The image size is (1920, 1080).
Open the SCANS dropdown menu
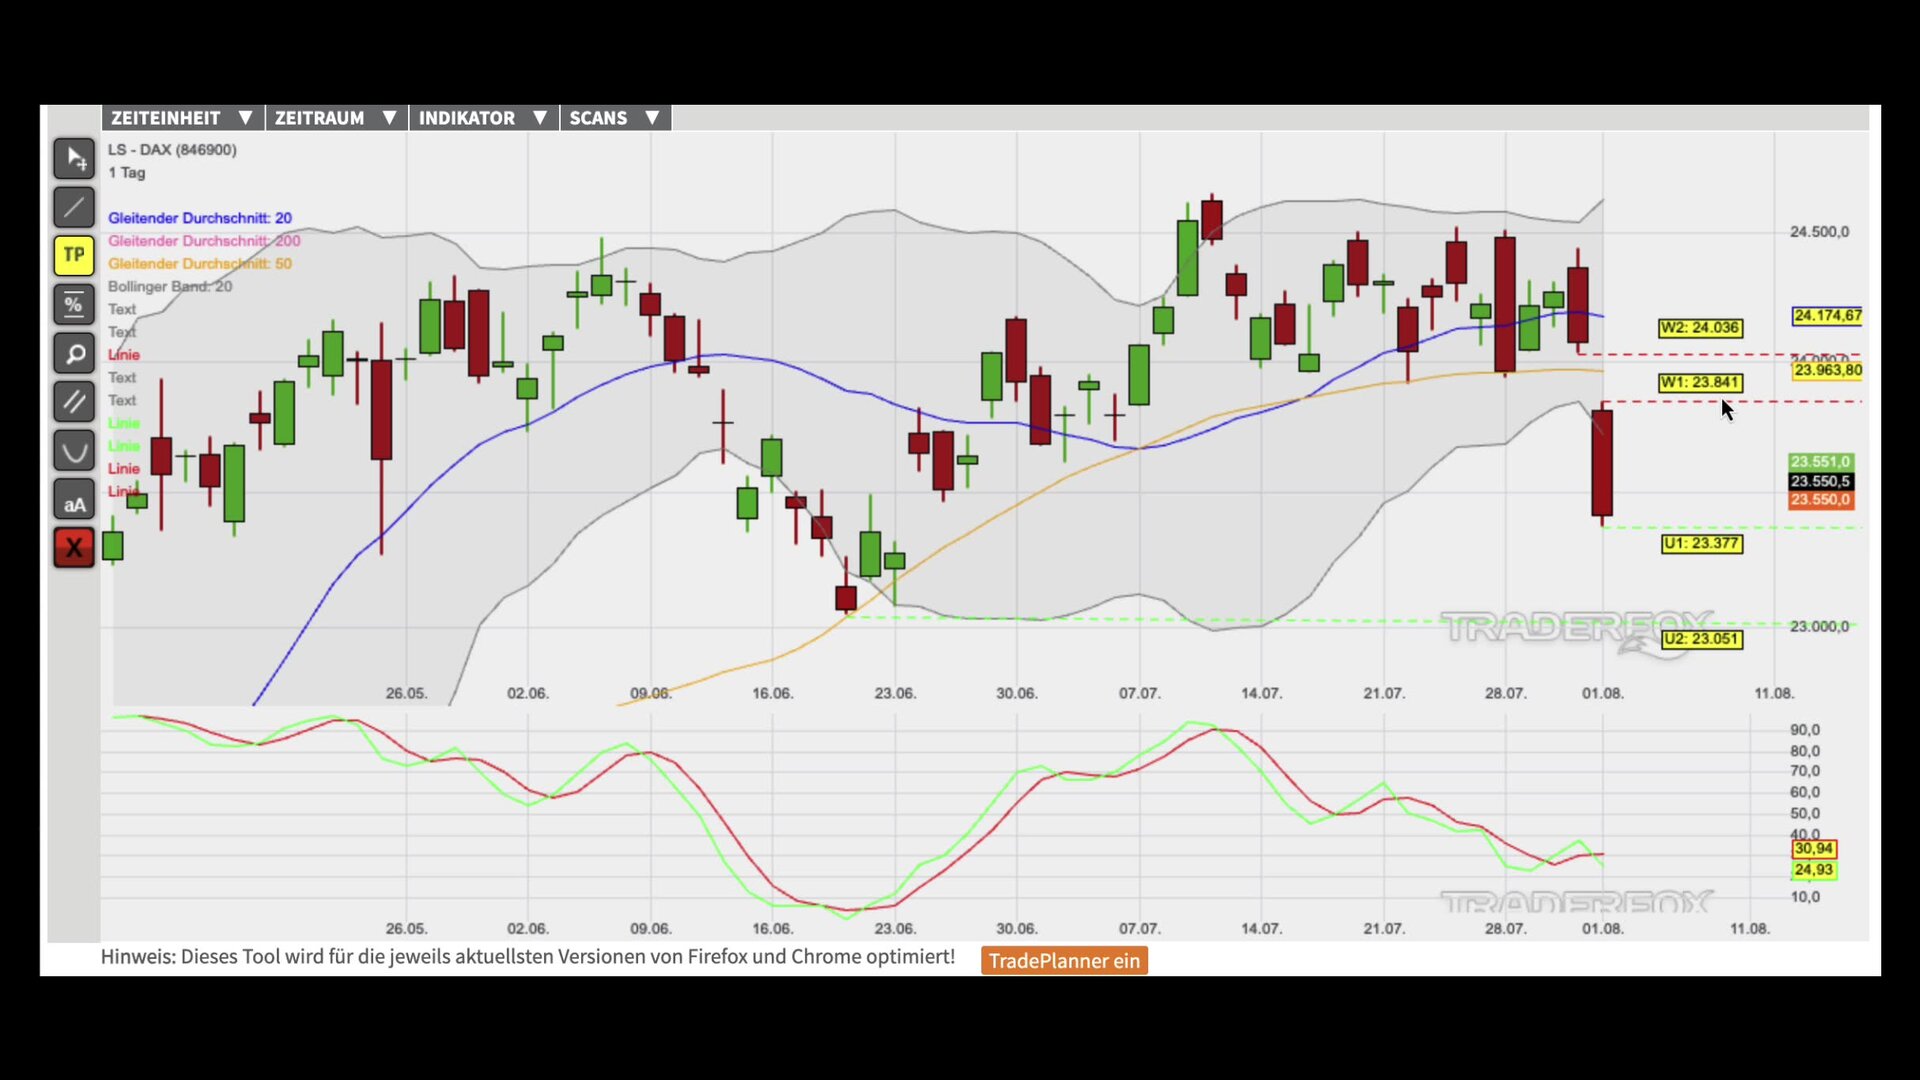(615, 118)
